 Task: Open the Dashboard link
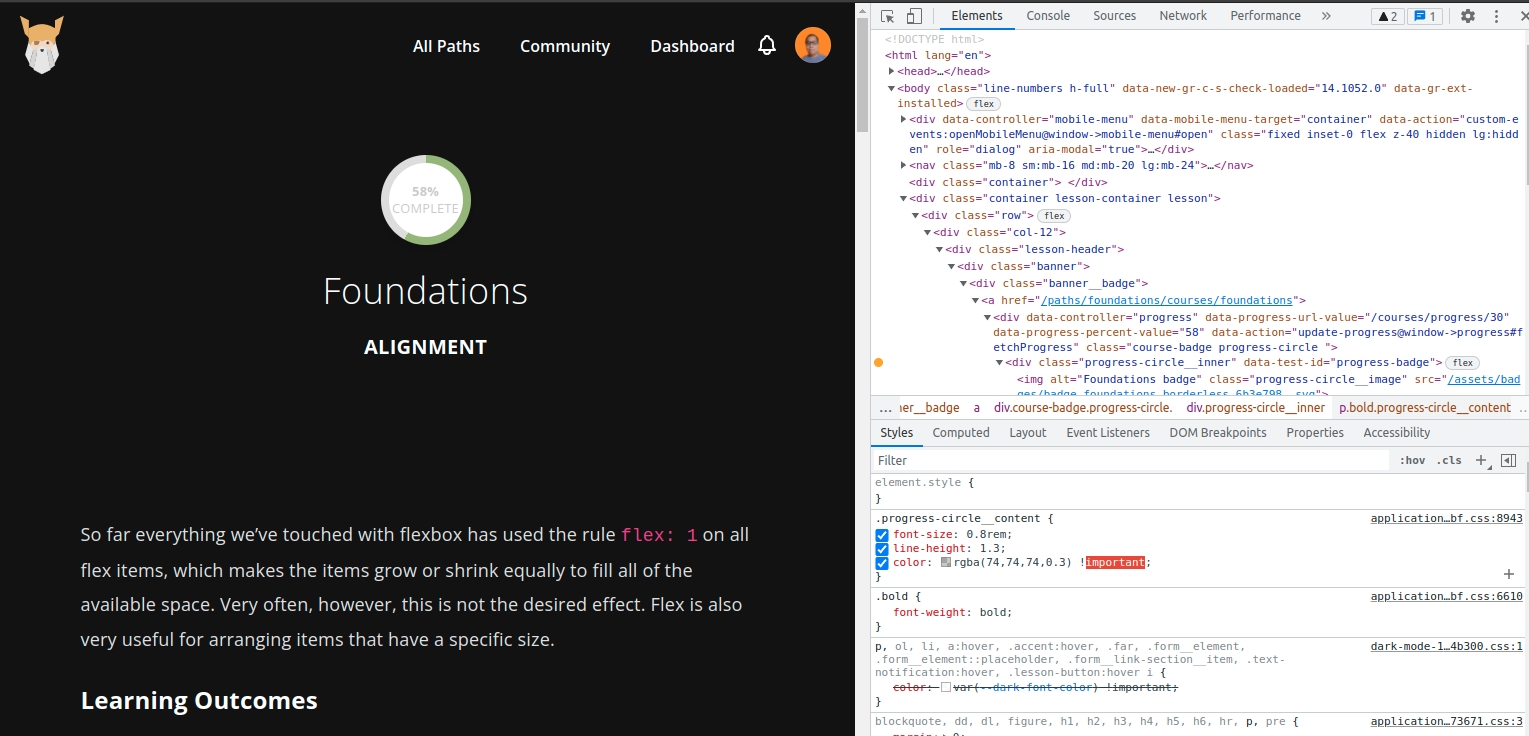692,46
